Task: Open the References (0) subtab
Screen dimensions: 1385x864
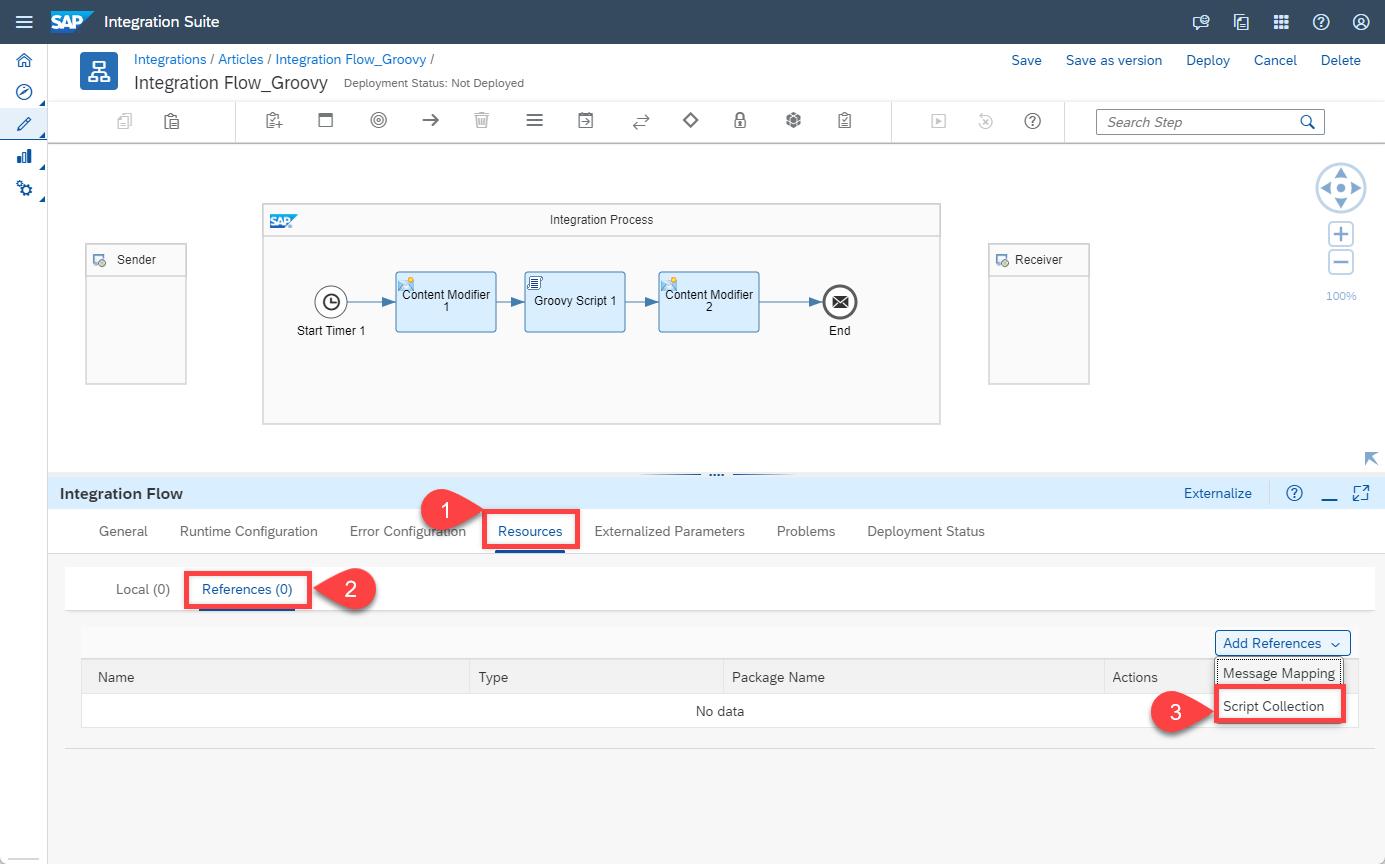Action: click(247, 589)
